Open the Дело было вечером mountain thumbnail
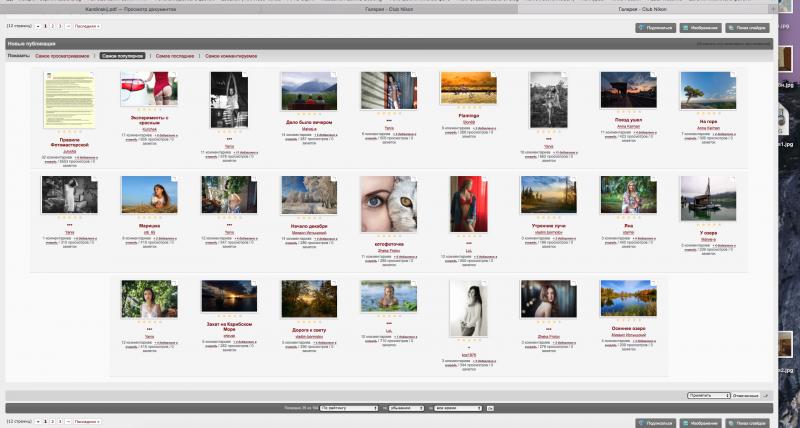Image resolution: width=800 pixels, height=428 pixels. tap(309, 91)
